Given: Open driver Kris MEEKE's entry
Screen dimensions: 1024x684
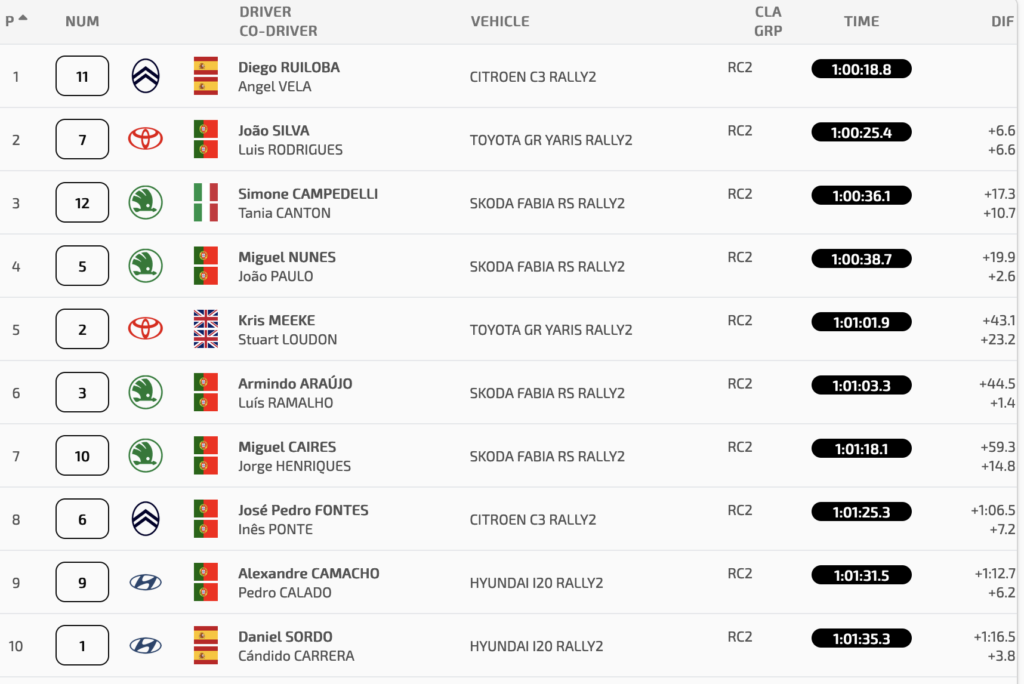Looking at the screenshot, I should point(276,320).
